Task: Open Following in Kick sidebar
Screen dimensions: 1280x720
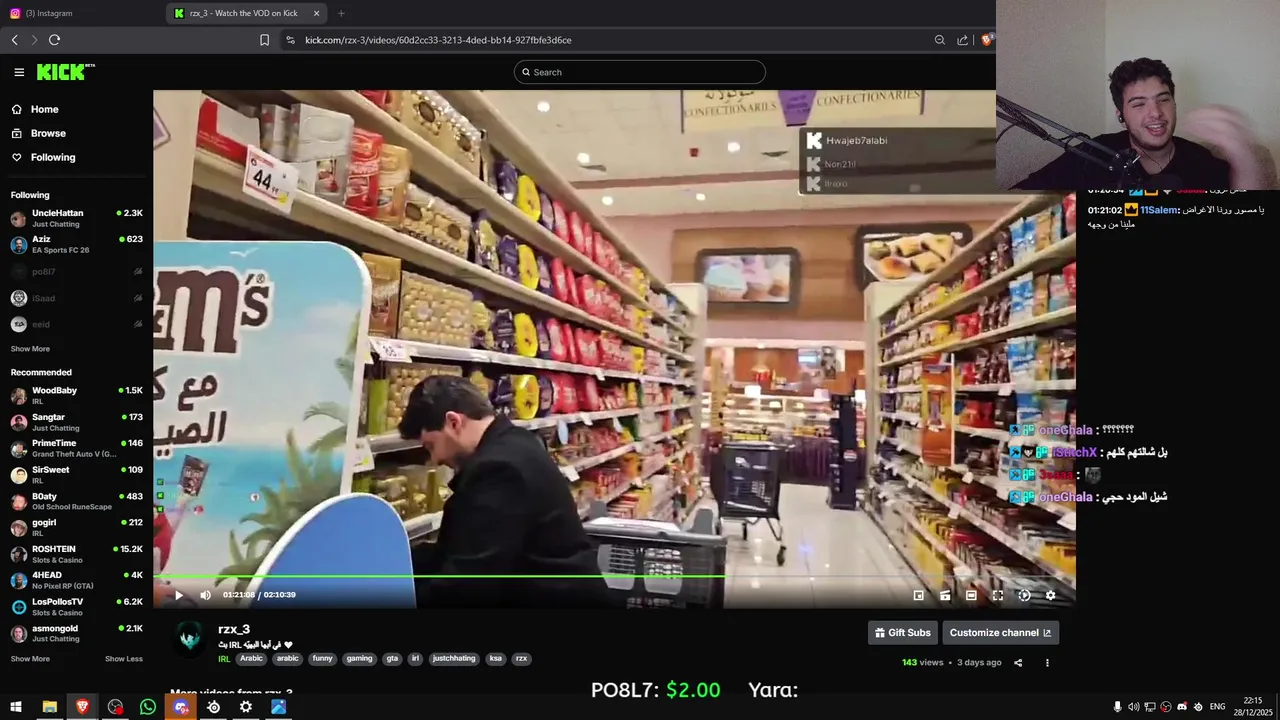Action: 77,157
